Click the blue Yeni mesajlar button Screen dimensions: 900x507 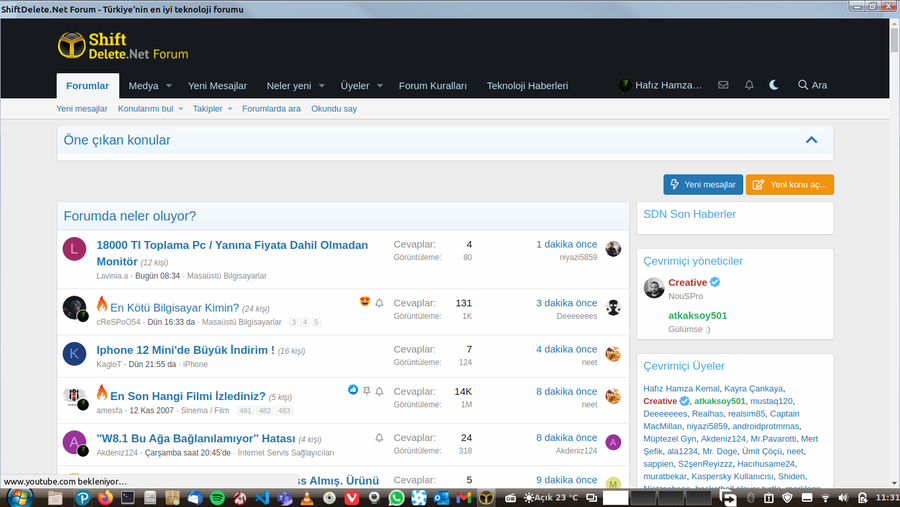pos(703,184)
